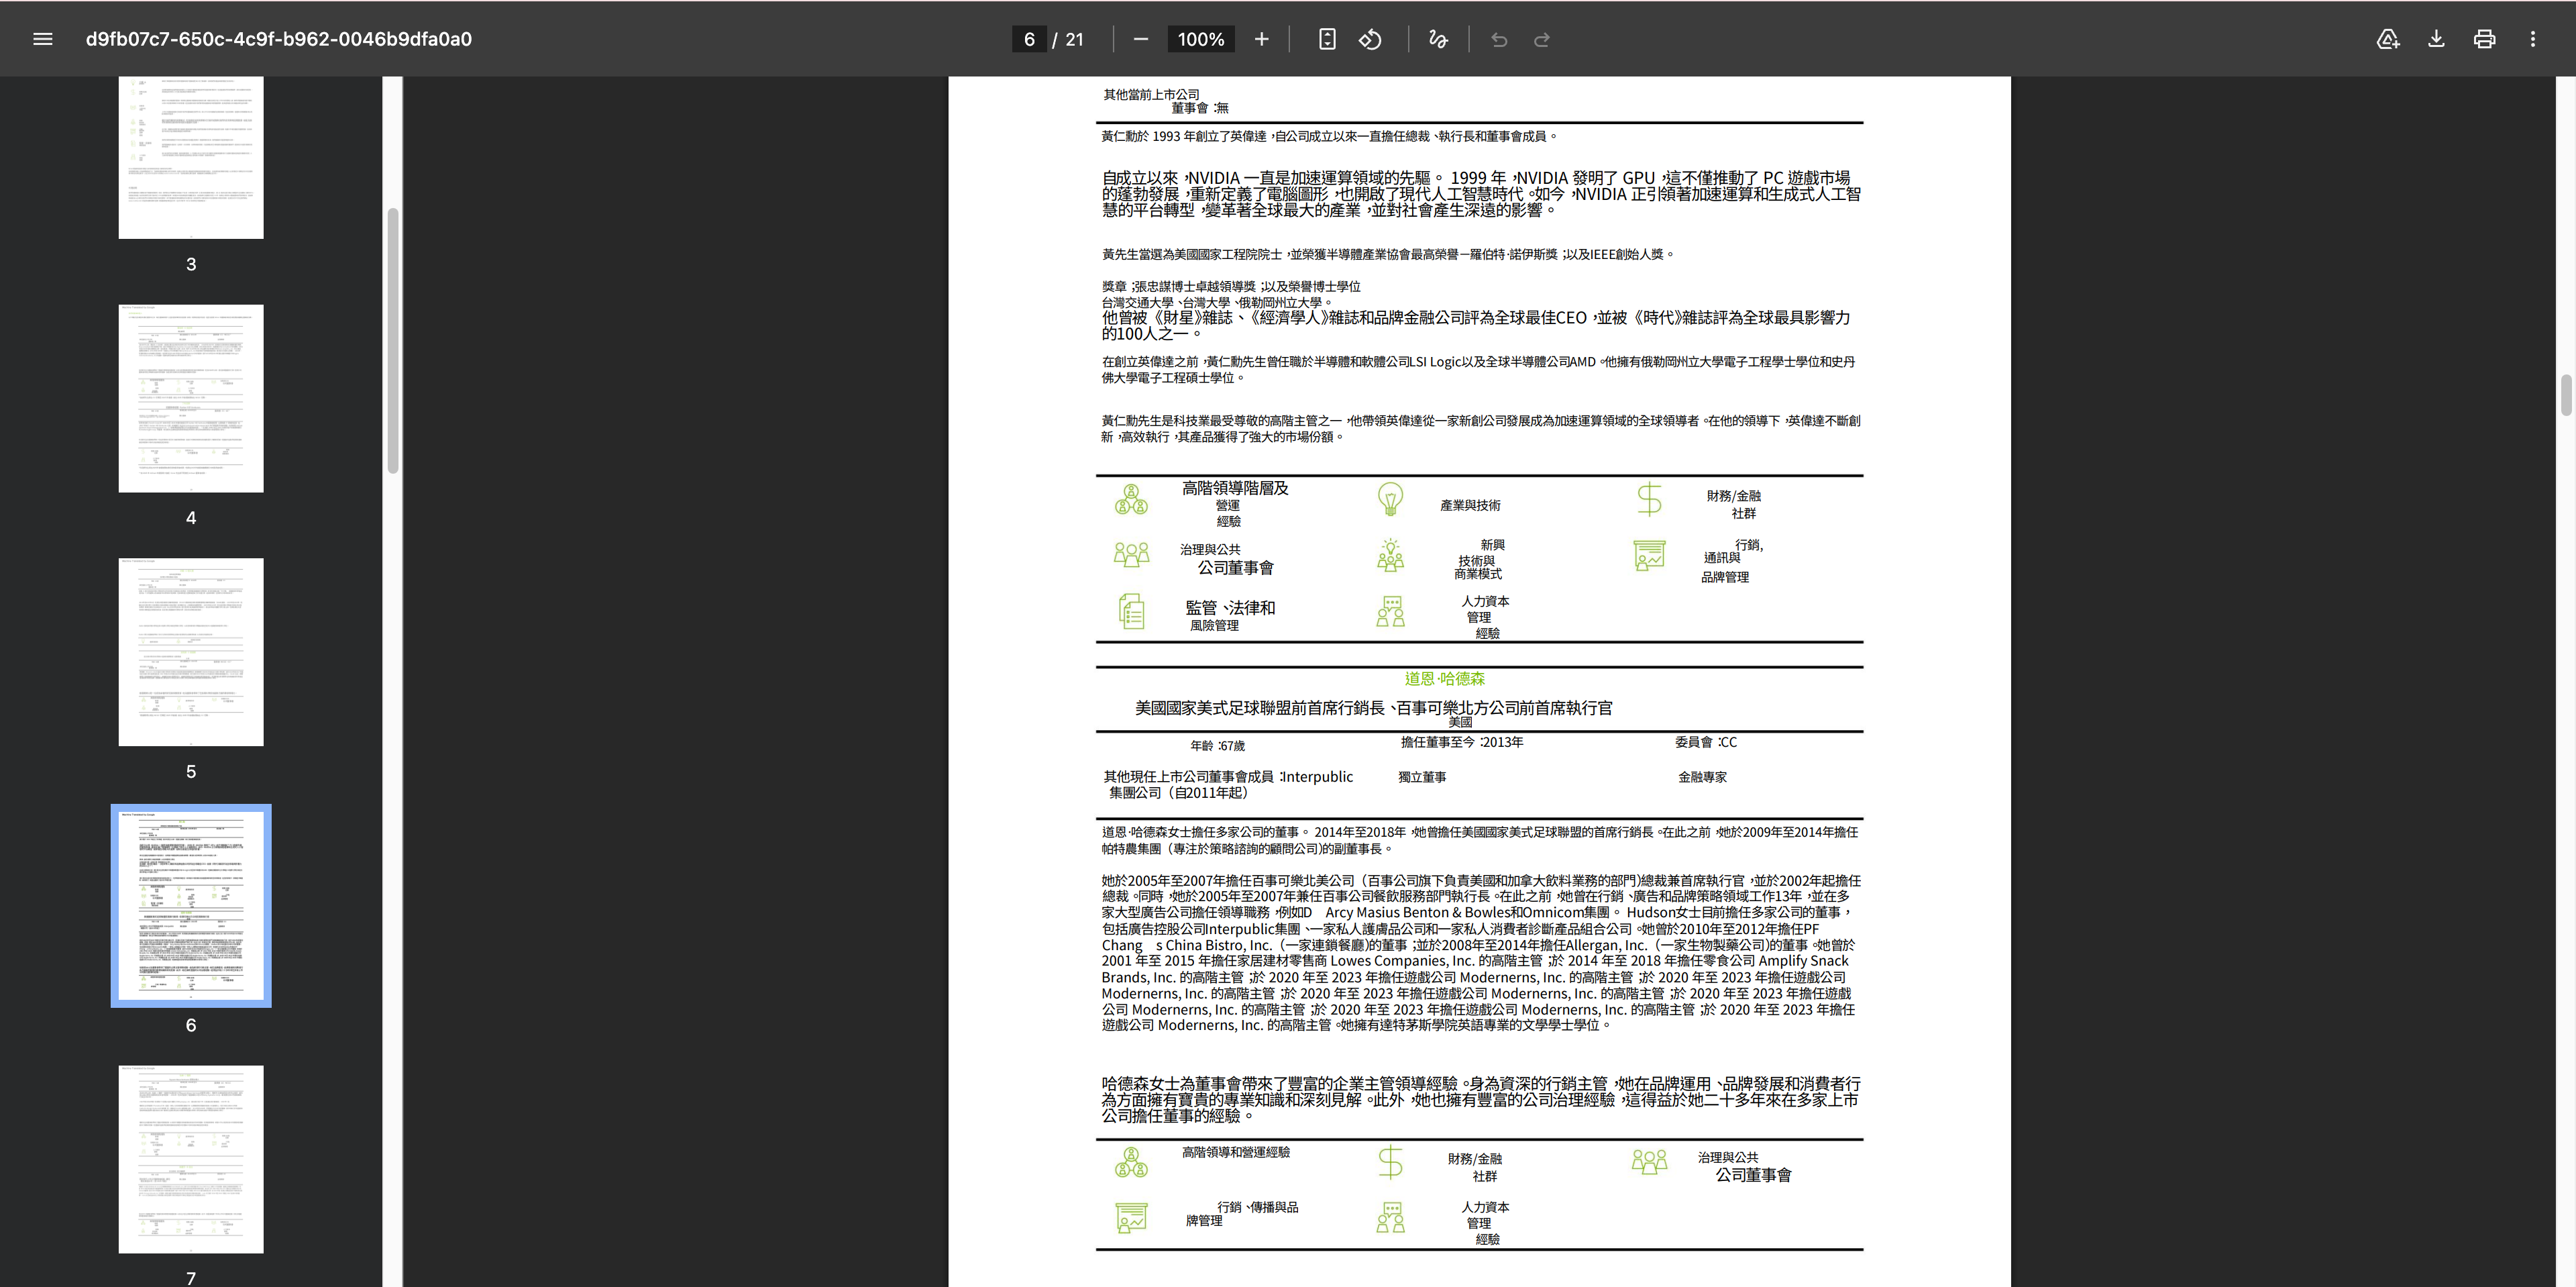The image size is (2576, 1287).
Task: Select the page 3 thumbnail
Action: coord(191,157)
